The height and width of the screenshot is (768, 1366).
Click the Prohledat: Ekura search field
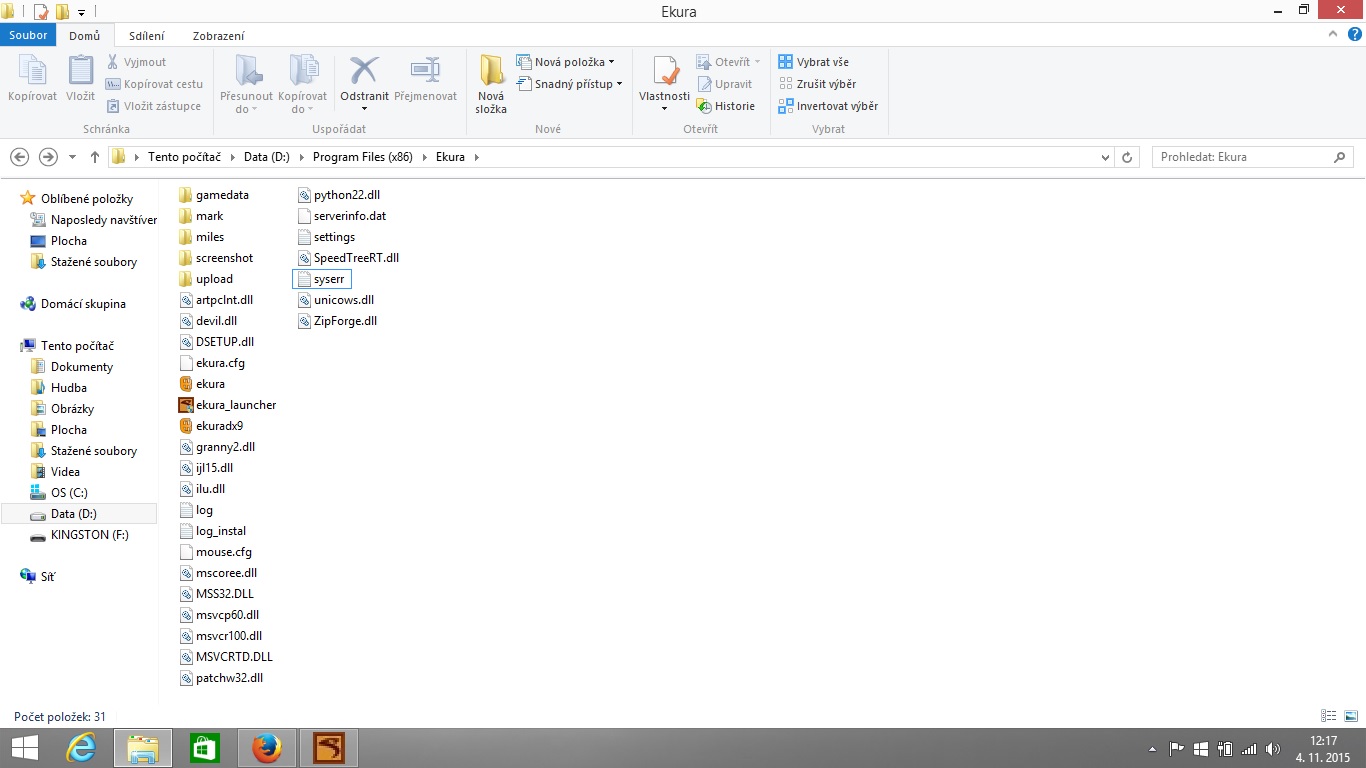tap(1240, 157)
